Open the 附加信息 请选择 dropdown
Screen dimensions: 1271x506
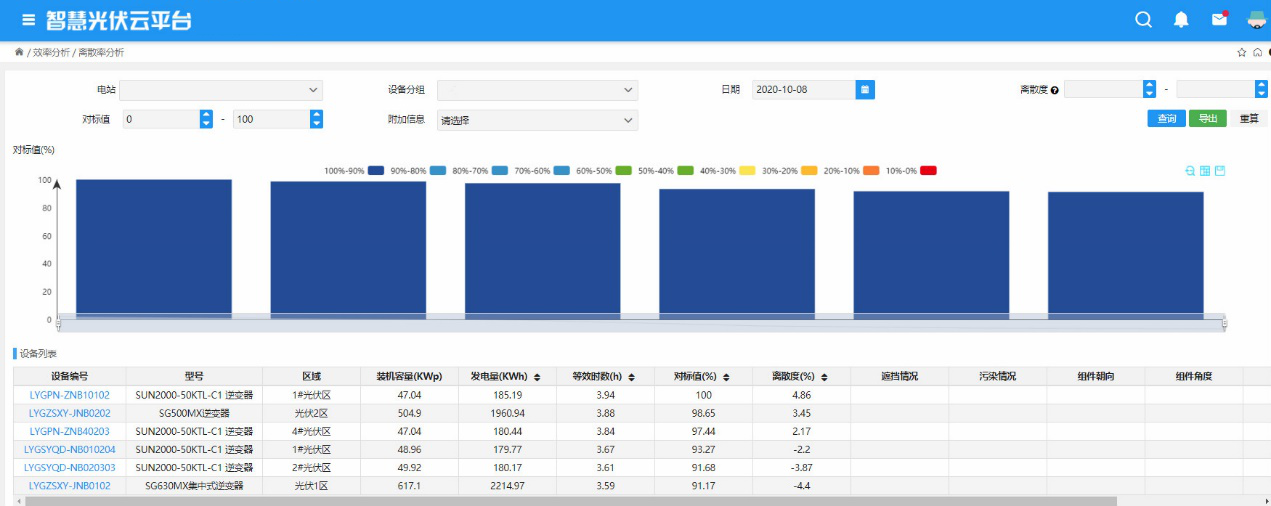pos(537,120)
